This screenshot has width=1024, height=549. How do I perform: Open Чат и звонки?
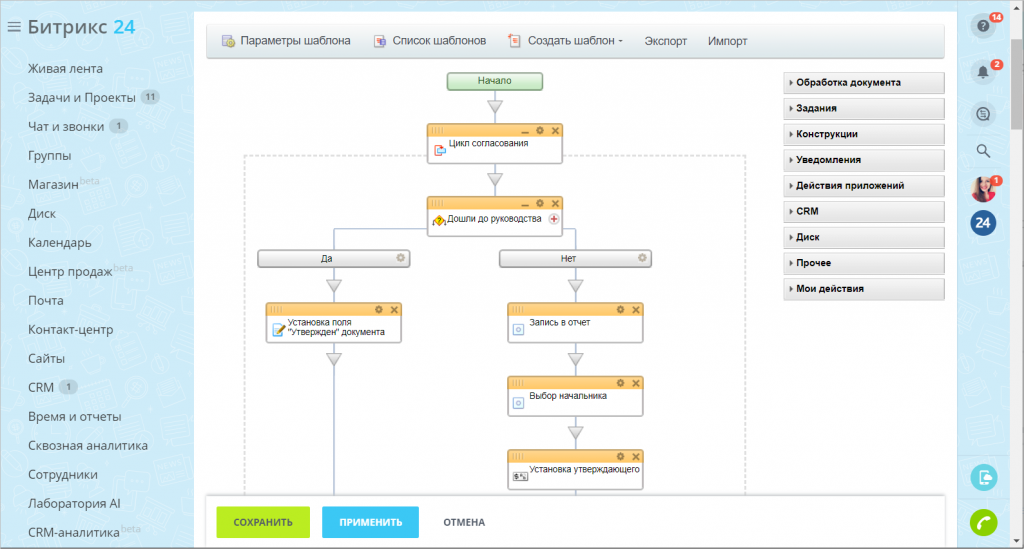pyautogui.click(x=66, y=127)
